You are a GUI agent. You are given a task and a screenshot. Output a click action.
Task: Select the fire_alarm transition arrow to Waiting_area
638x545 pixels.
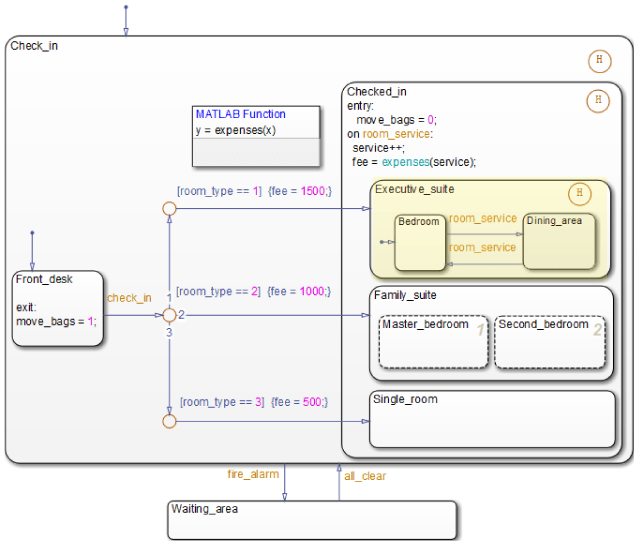point(284,482)
